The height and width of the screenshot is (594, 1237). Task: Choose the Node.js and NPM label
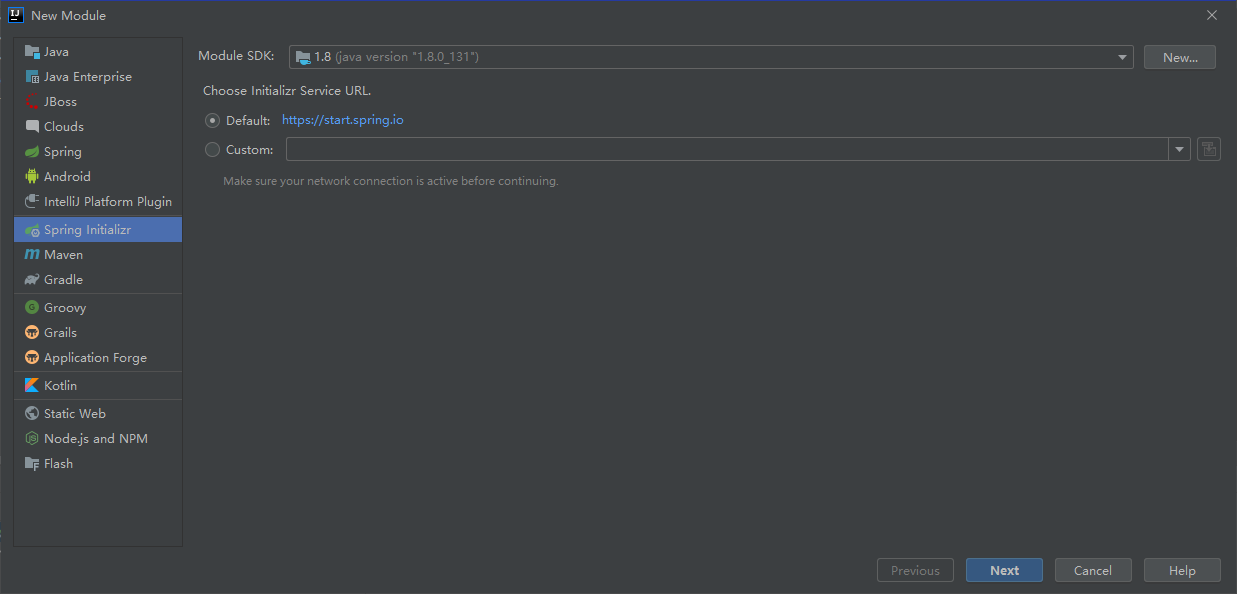(x=96, y=439)
